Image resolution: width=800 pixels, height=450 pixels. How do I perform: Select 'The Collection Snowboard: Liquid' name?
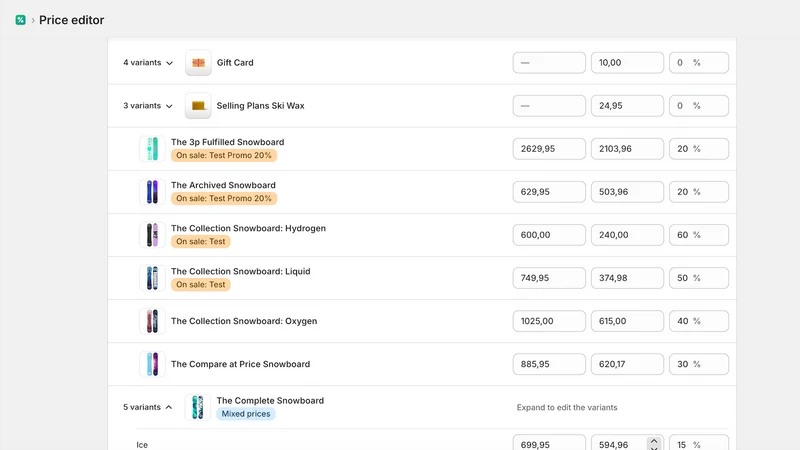[240, 271]
